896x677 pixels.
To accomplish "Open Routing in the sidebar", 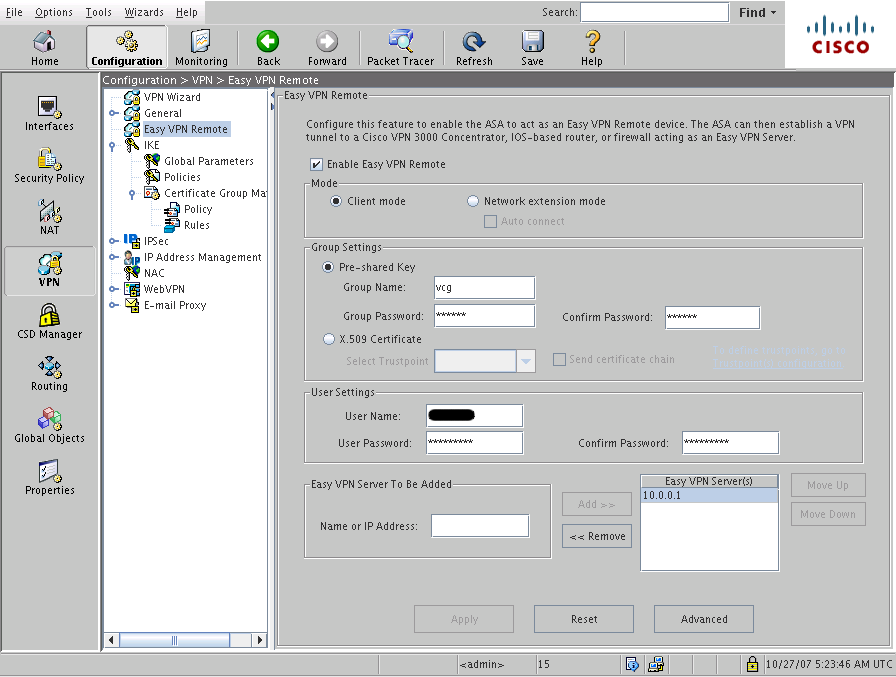I will [49, 374].
